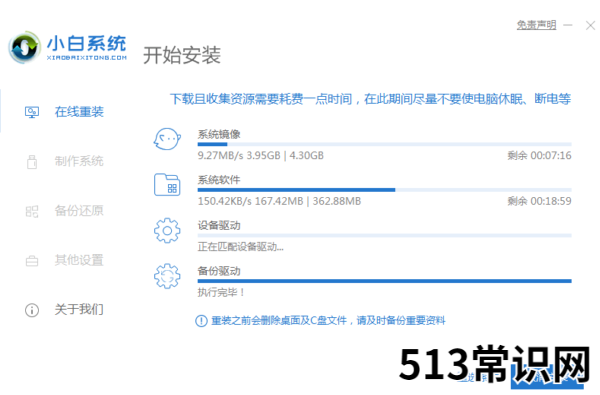The image size is (600, 395).
Task: Click the 系统镜像 download progress bar
Action: pos(385,144)
